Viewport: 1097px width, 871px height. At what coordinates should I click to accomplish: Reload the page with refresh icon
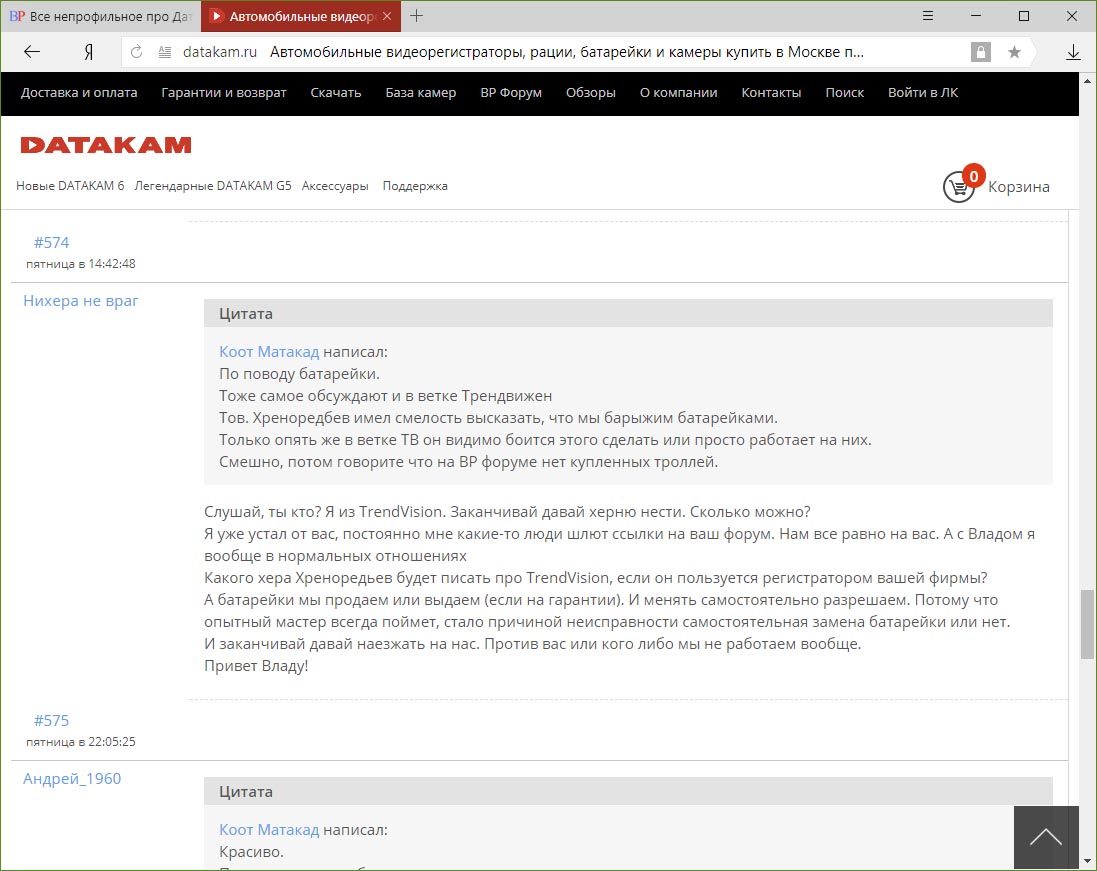tap(137, 52)
